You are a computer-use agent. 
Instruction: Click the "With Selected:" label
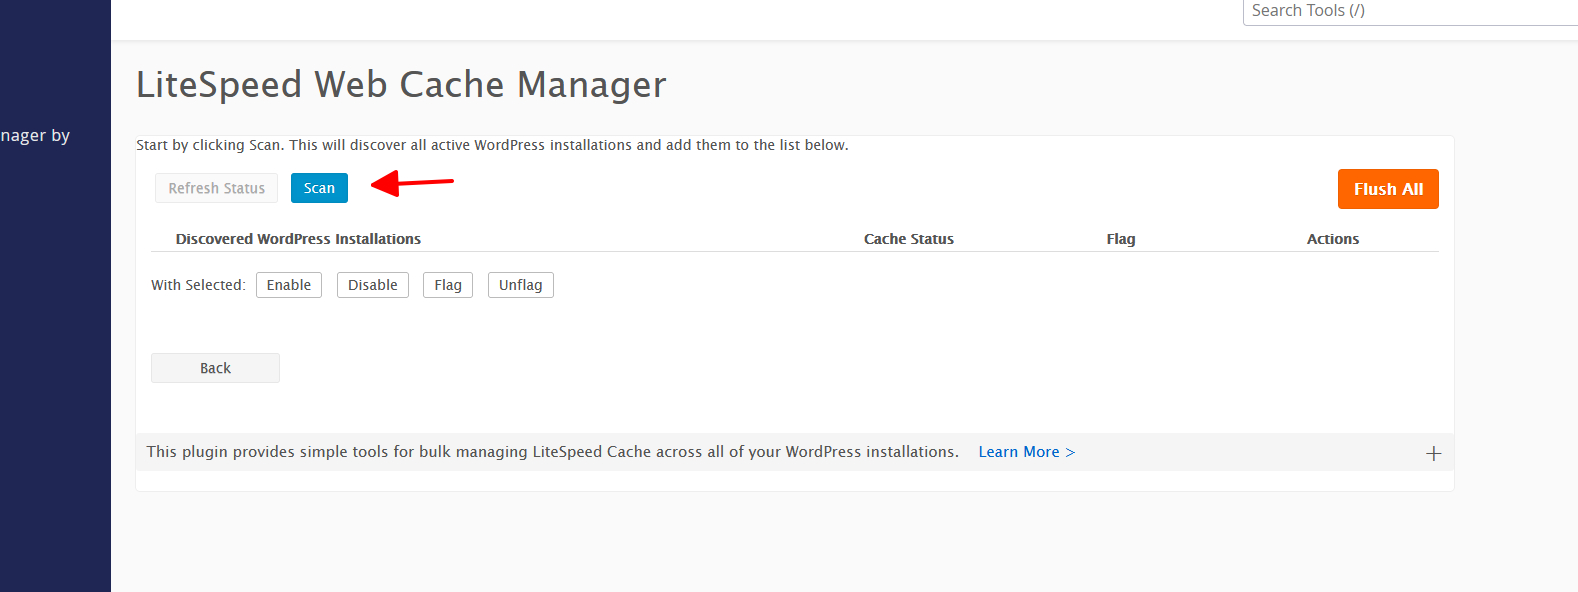198,285
